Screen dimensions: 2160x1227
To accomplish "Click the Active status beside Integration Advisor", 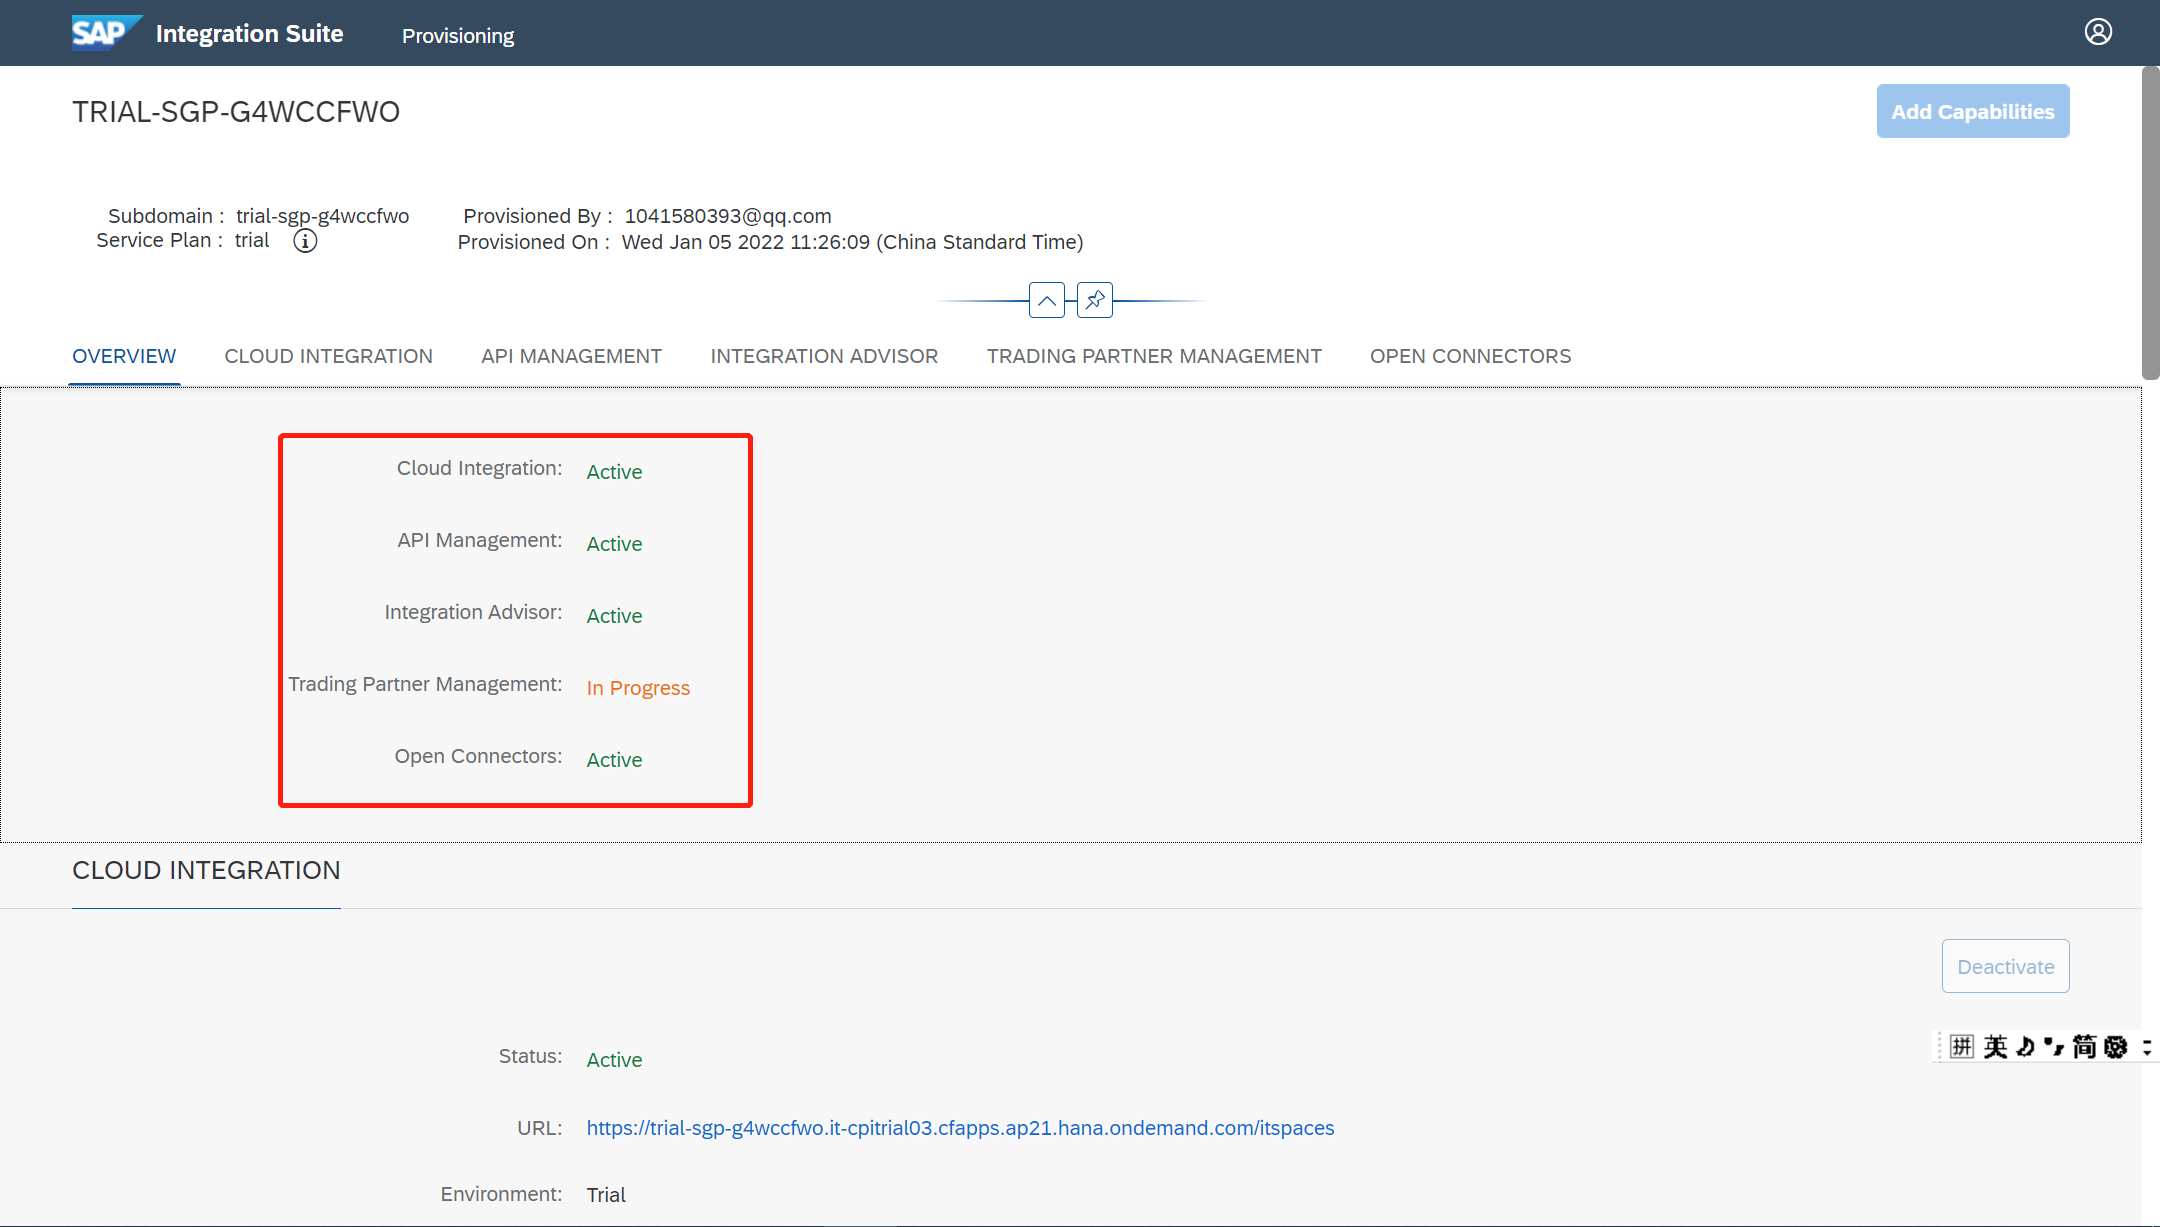I will pos(614,616).
